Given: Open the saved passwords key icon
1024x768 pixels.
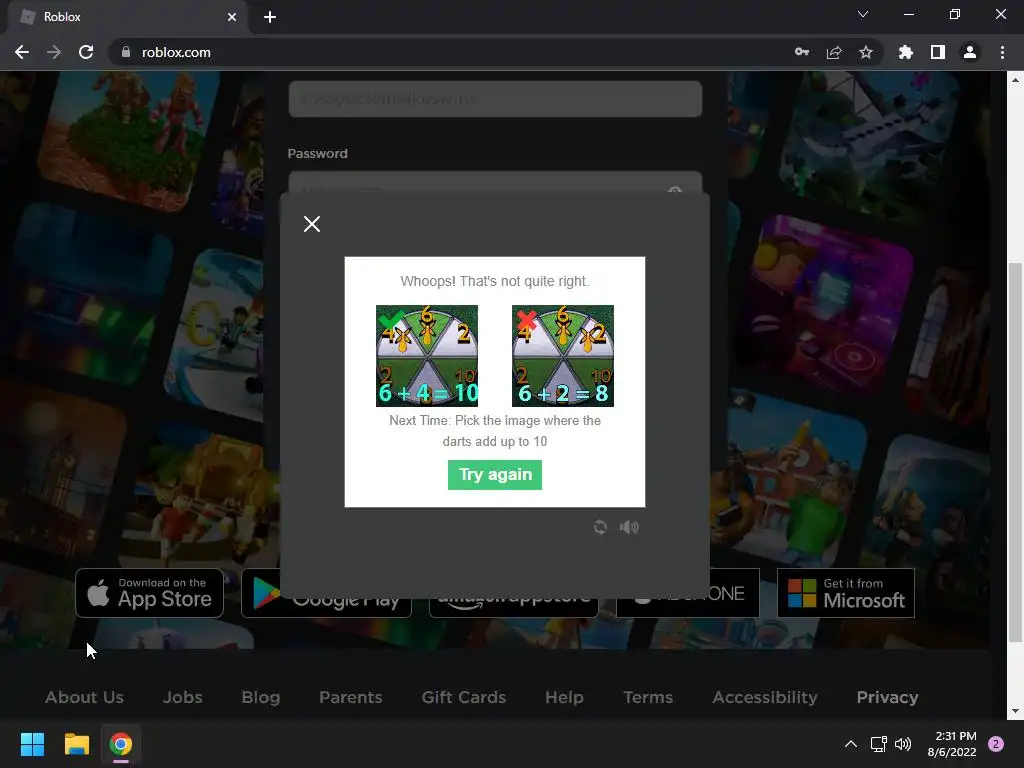Looking at the screenshot, I should click(x=802, y=52).
